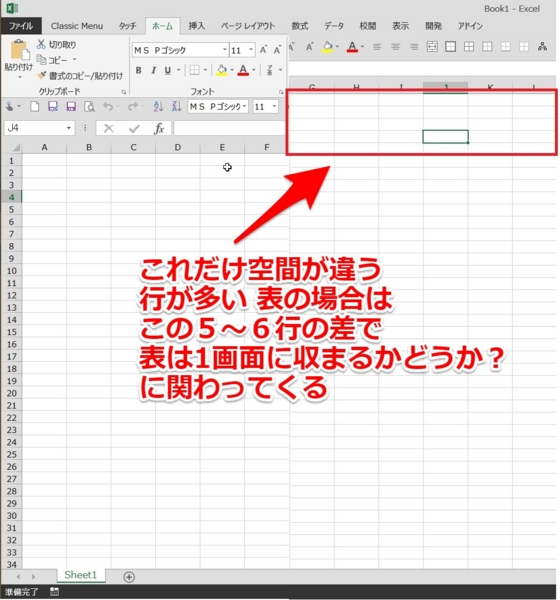
Task: Open the Name Box J4 dropdown
Action: click(69, 128)
